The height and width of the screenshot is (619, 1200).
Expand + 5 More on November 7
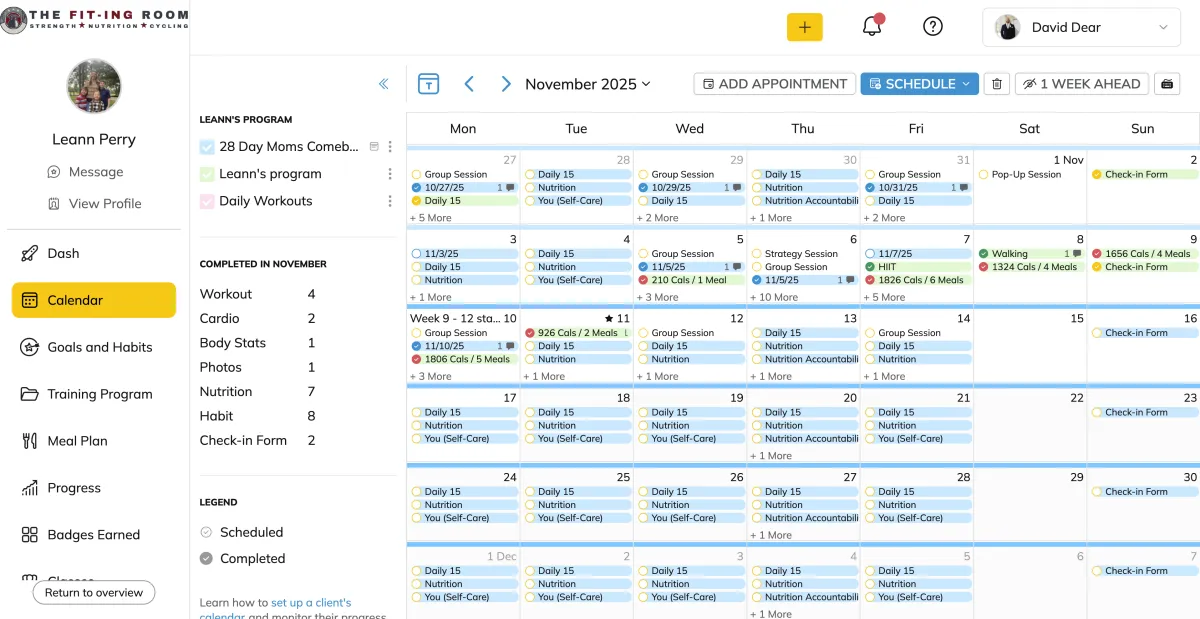(x=885, y=297)
